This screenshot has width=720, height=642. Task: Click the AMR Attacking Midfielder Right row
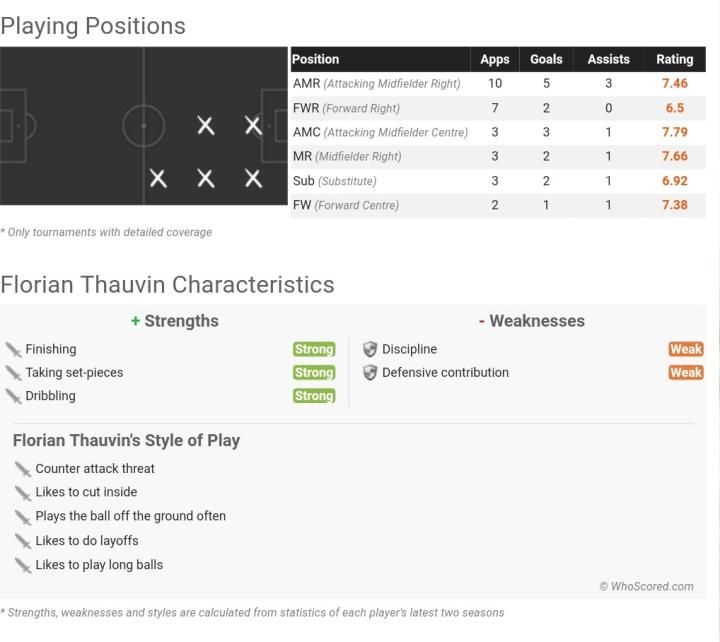(x=376, y=84)
